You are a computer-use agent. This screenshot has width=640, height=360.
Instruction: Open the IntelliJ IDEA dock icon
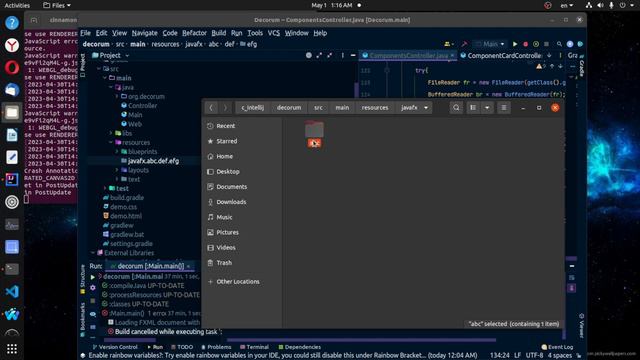coord(12,180)
